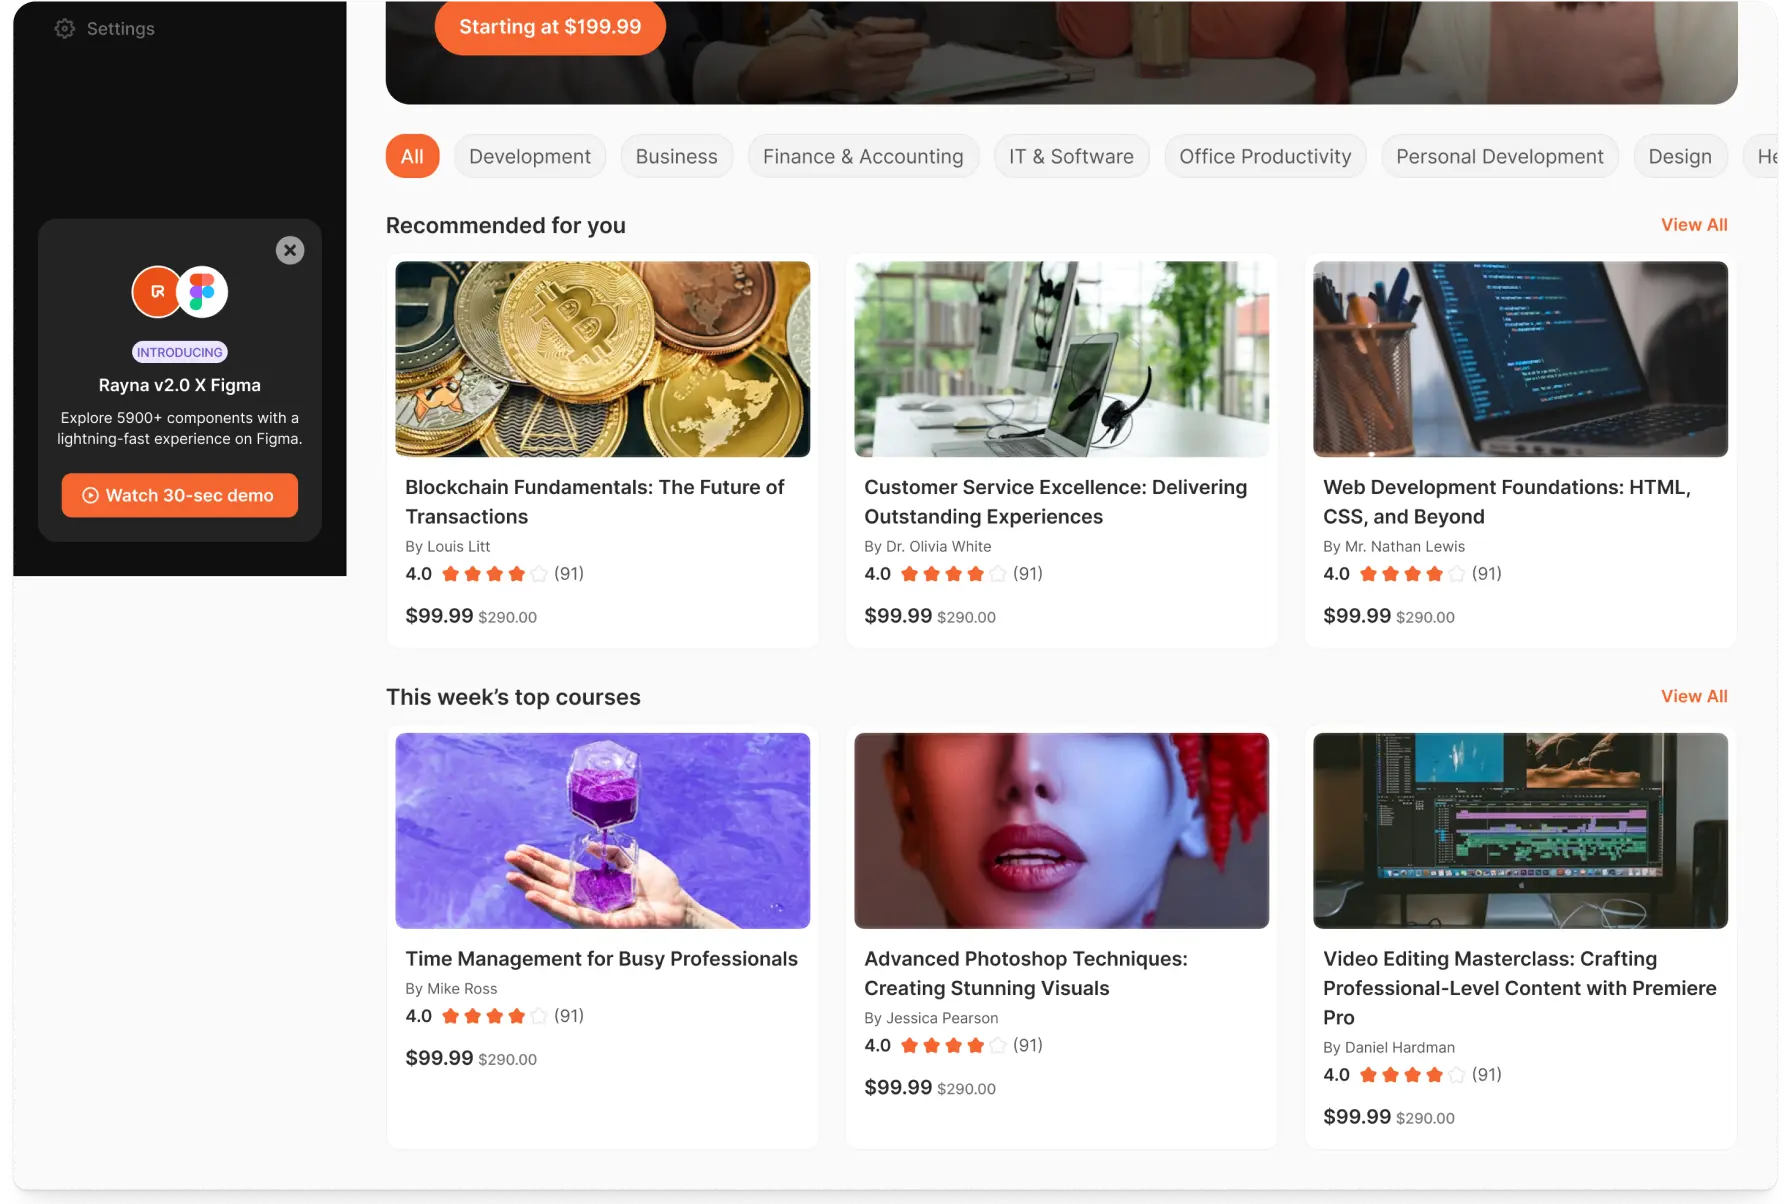
Task: Open the Blockchain Fundamentals course thumbnail
Action: [x=602, y=359]
